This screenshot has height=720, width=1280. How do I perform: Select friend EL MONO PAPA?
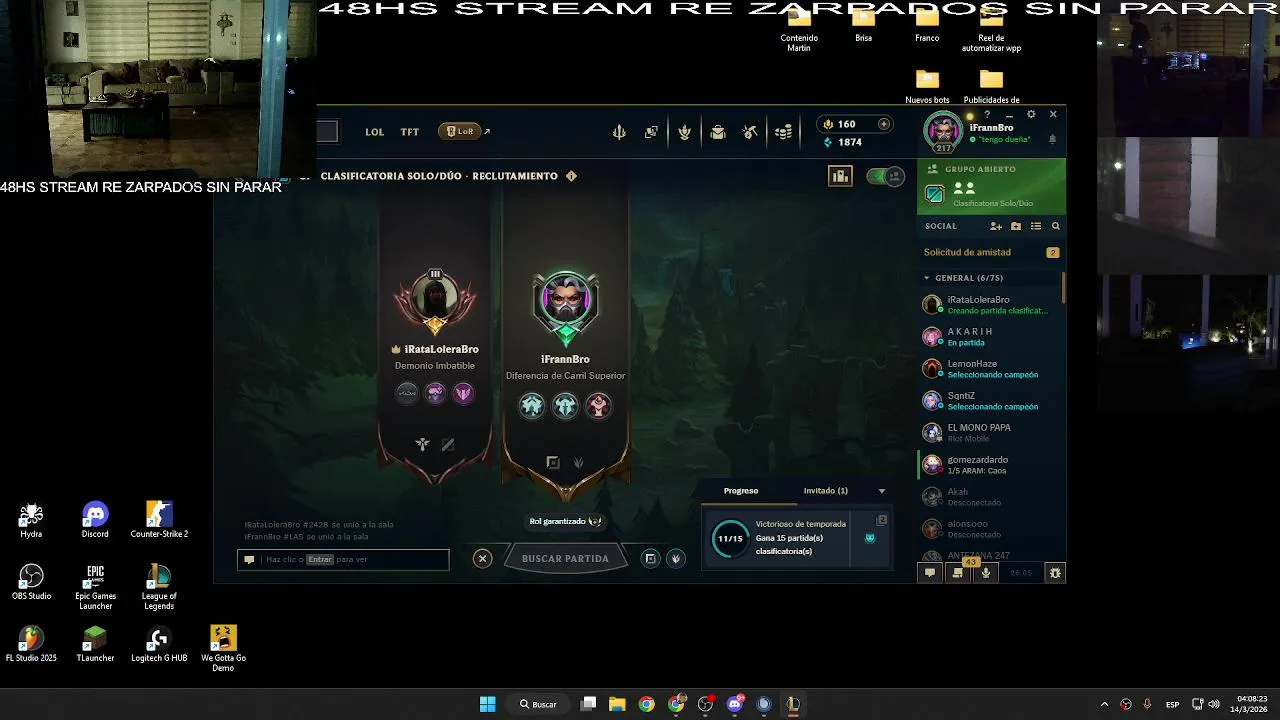(x=991, y=433)
